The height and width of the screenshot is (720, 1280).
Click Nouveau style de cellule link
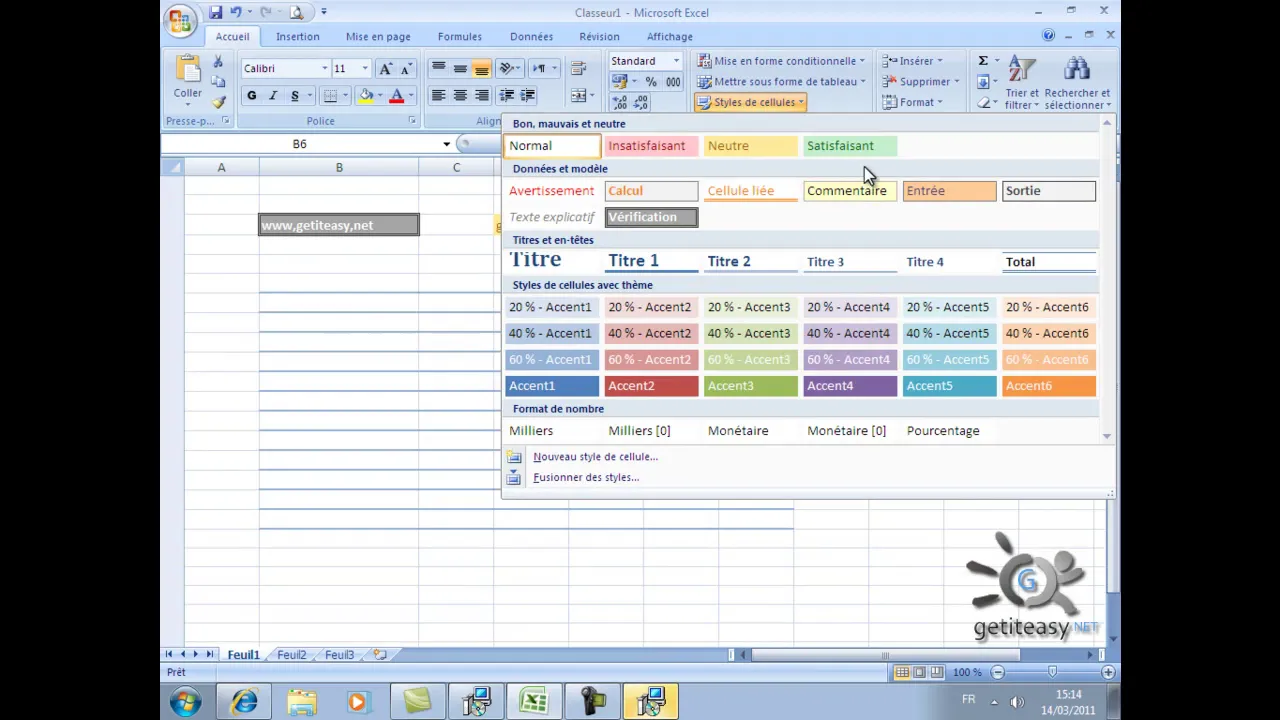click(595, 457)
